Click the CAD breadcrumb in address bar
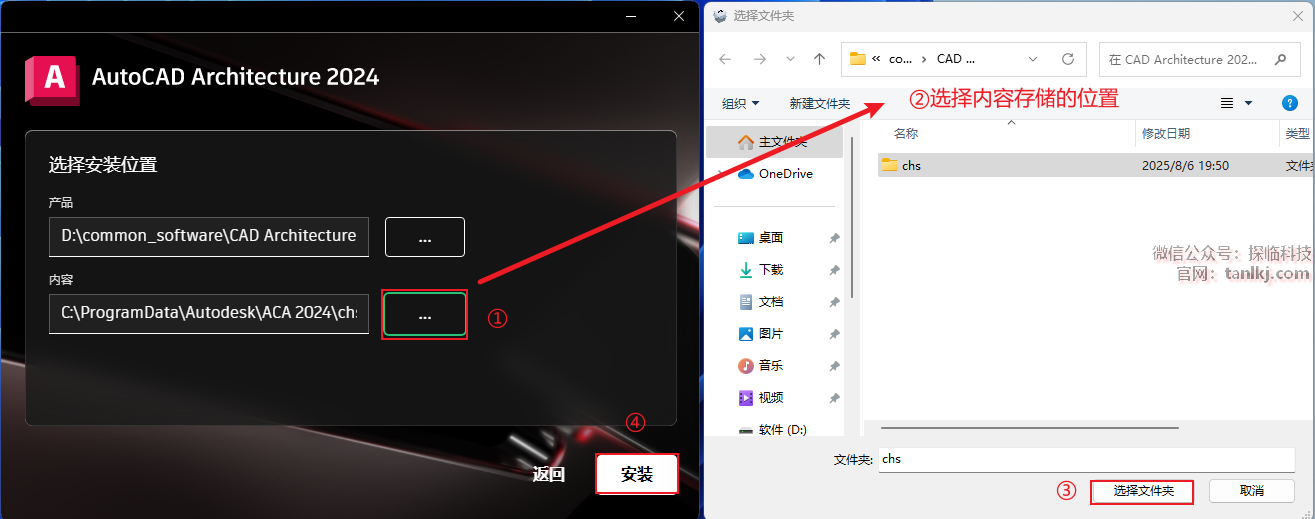The image size is (1315, 519). (955, 59)
